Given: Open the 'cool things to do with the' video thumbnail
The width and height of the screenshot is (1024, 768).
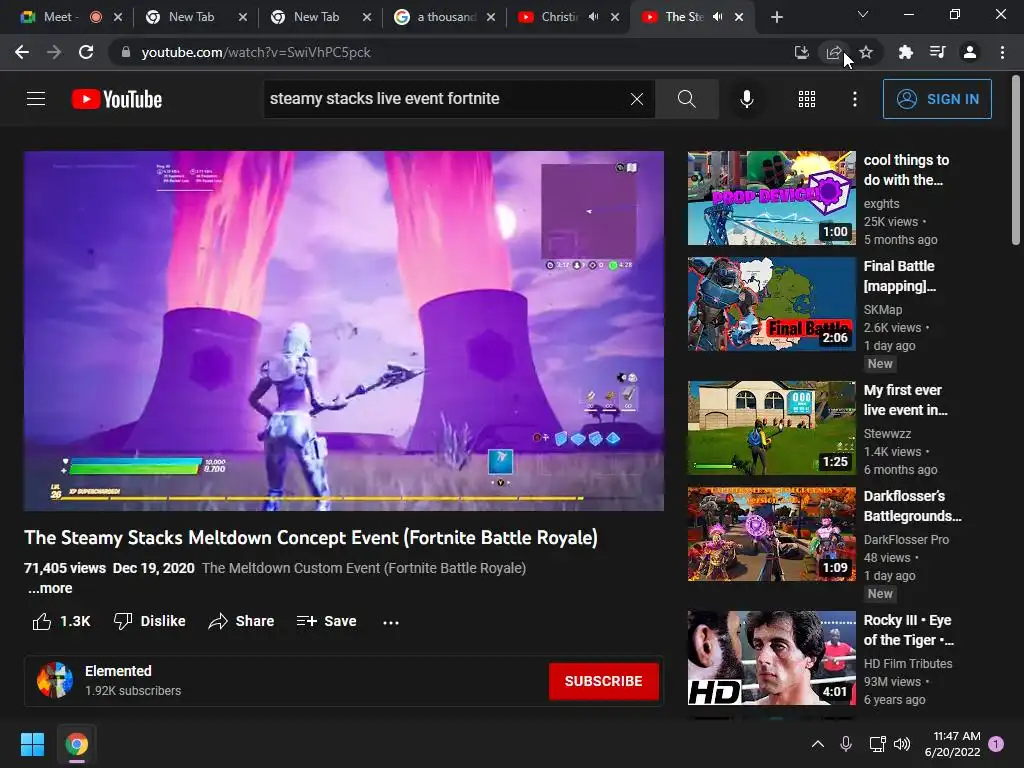Looking at the screenshot, I should (771, 198).
